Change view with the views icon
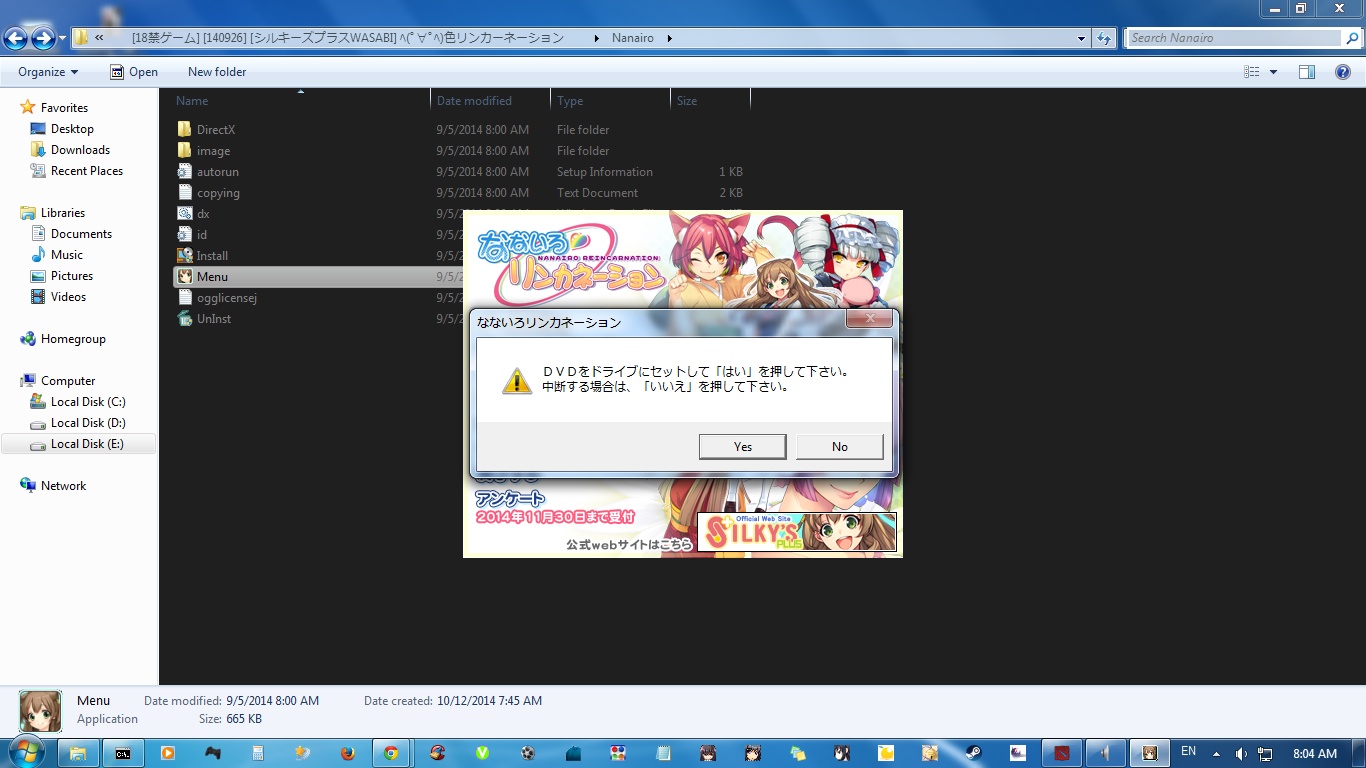 [x=1251, y=72]
